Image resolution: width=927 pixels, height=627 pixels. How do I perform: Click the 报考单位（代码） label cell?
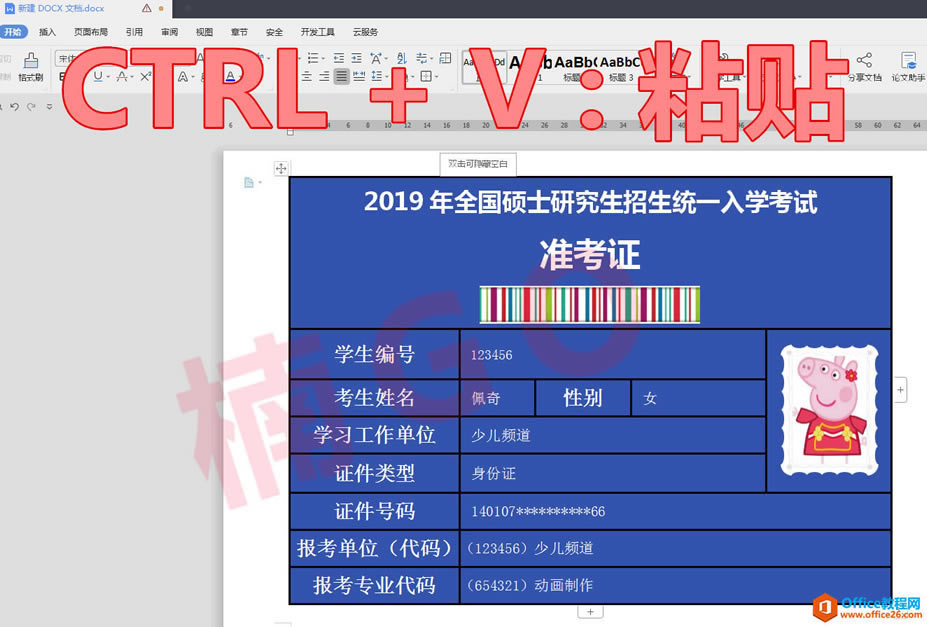click(x=375, y=548)
